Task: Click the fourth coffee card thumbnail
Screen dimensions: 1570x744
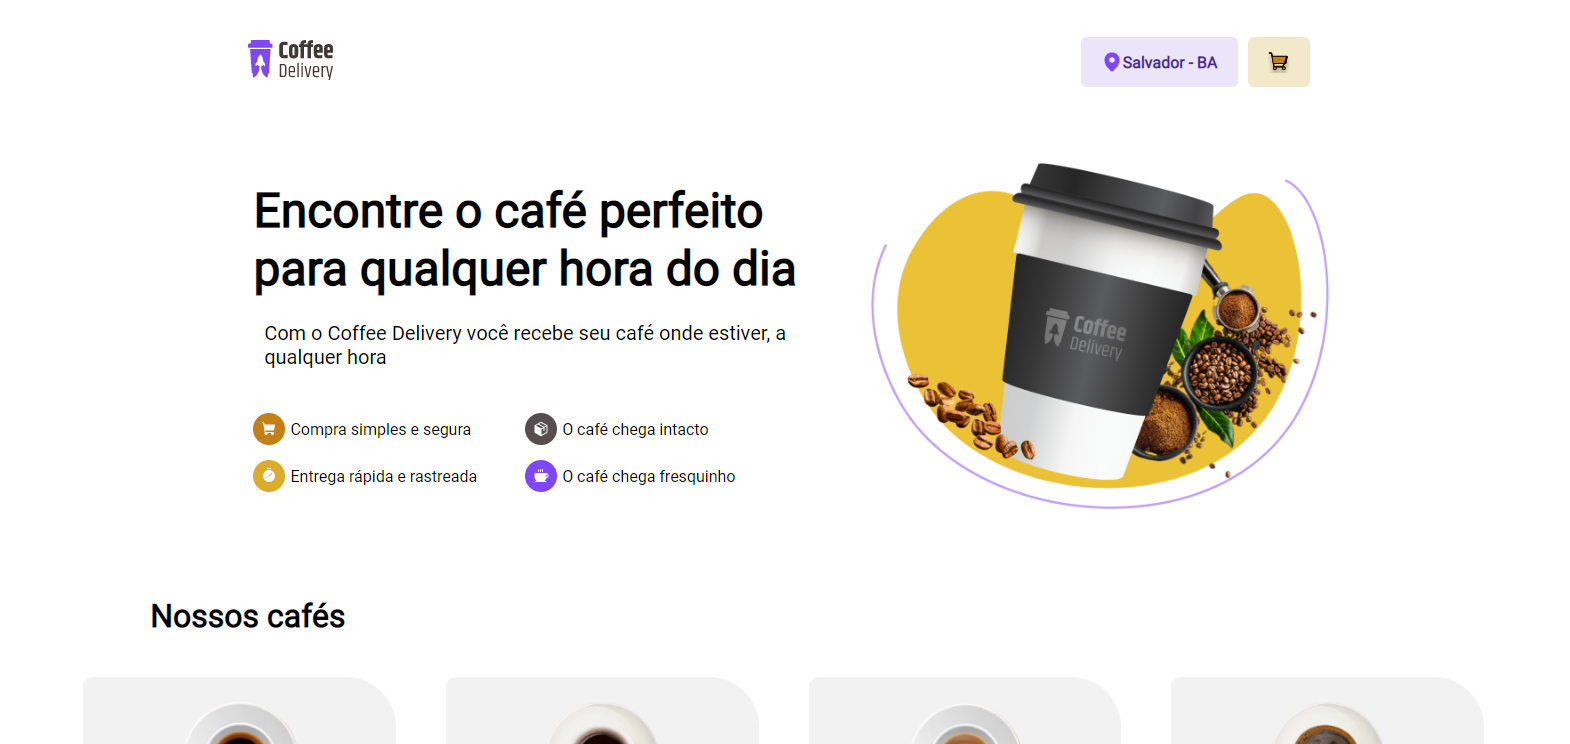Action: [x=1327, y=724]
